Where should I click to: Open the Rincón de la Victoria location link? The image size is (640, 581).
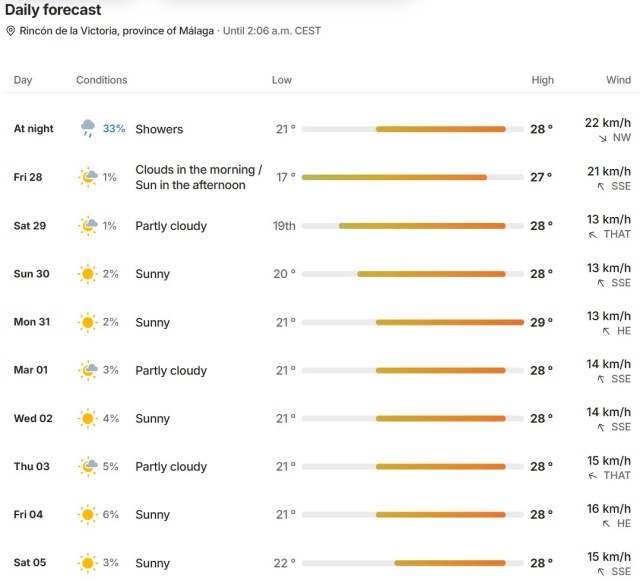click(116, 31)
